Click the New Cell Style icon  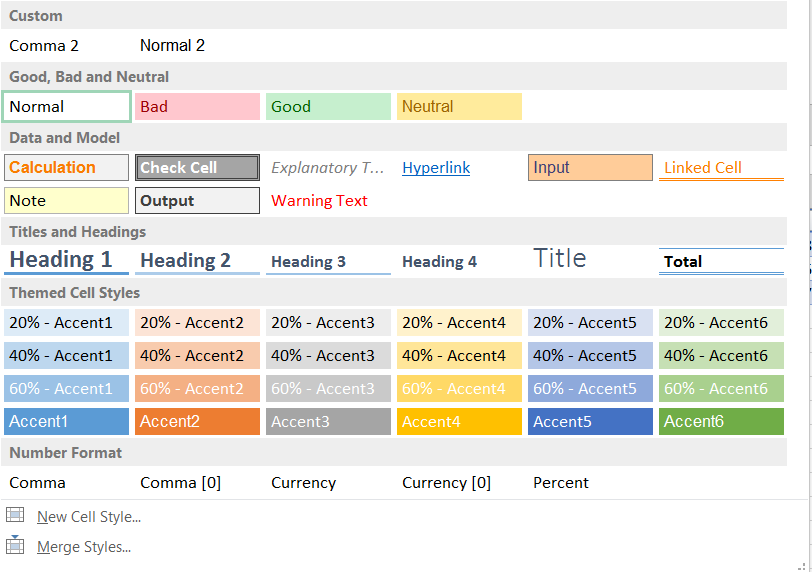coord(15,515)
